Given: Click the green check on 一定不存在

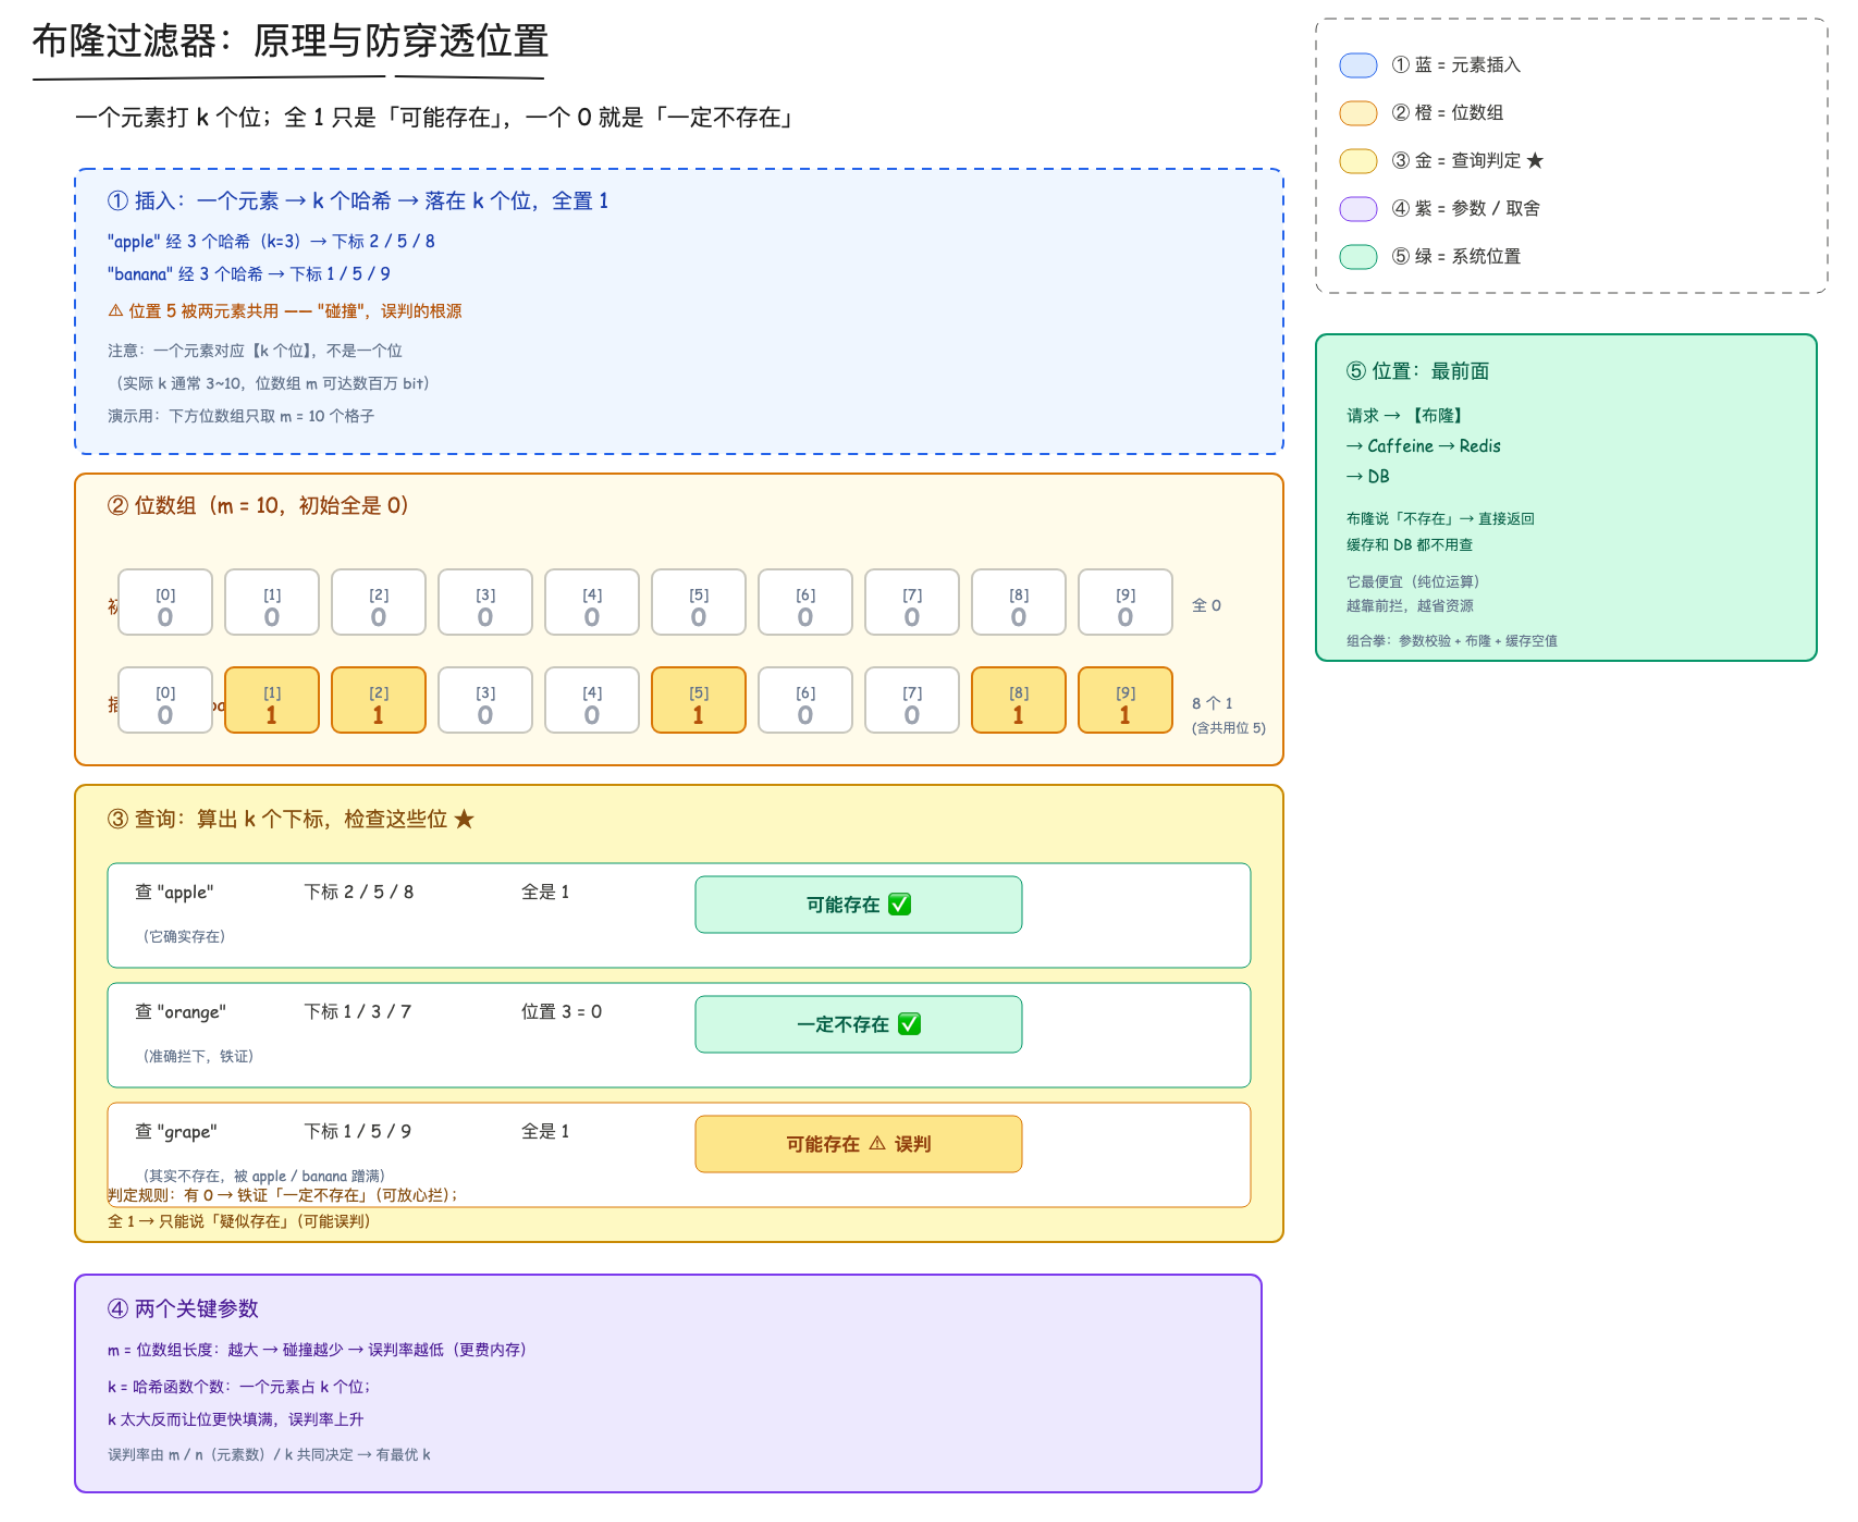Looking at the screenshot, I should click(909, 1024).
